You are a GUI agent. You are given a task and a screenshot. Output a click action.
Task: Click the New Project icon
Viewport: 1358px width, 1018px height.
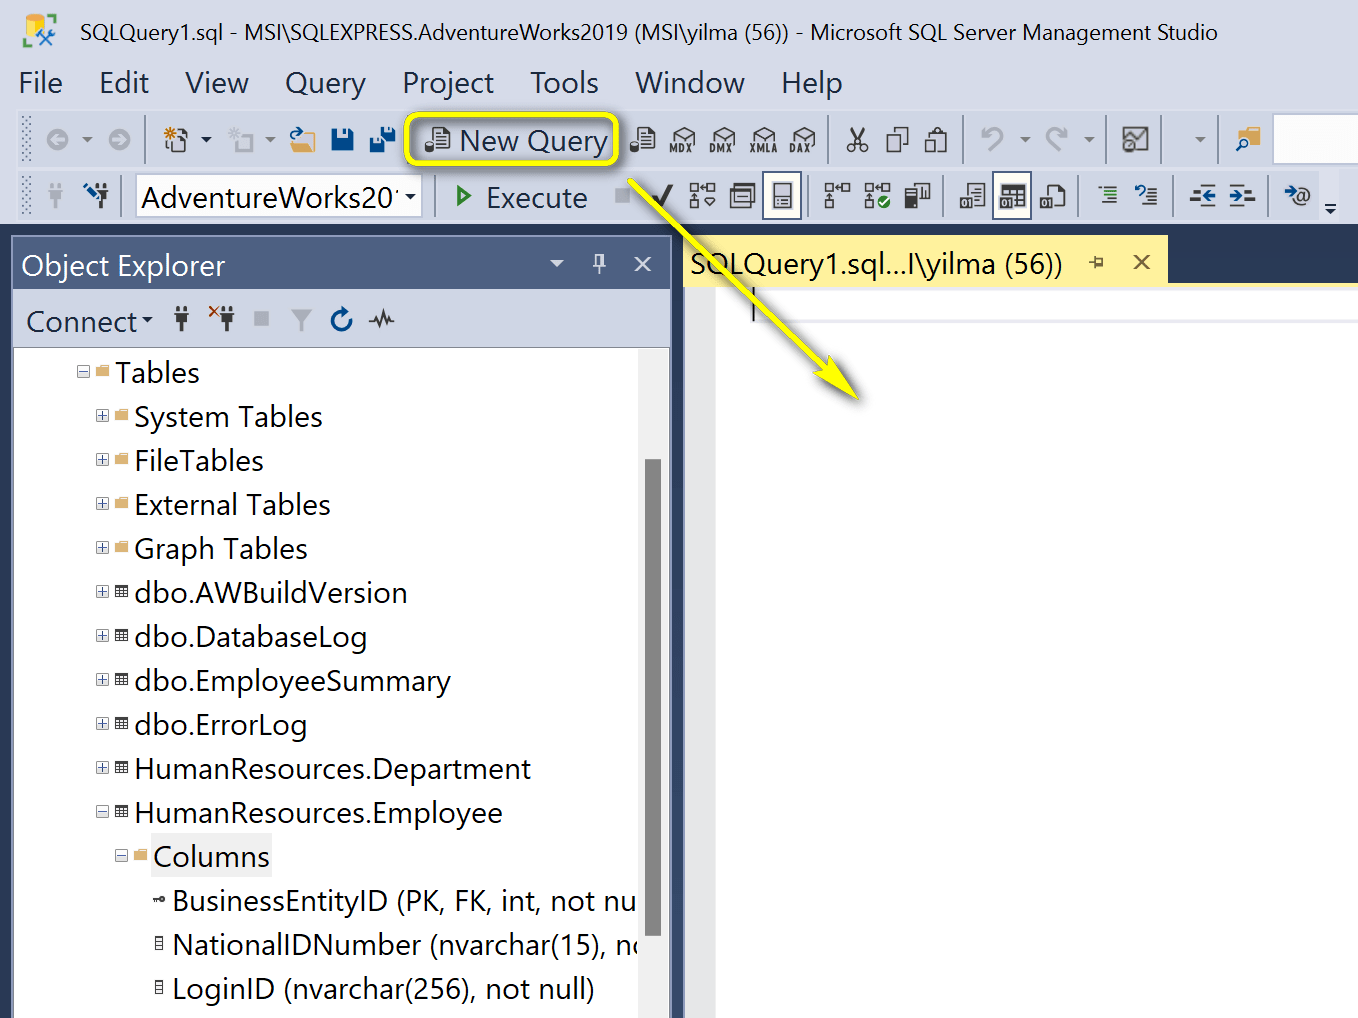coord(176,140)
